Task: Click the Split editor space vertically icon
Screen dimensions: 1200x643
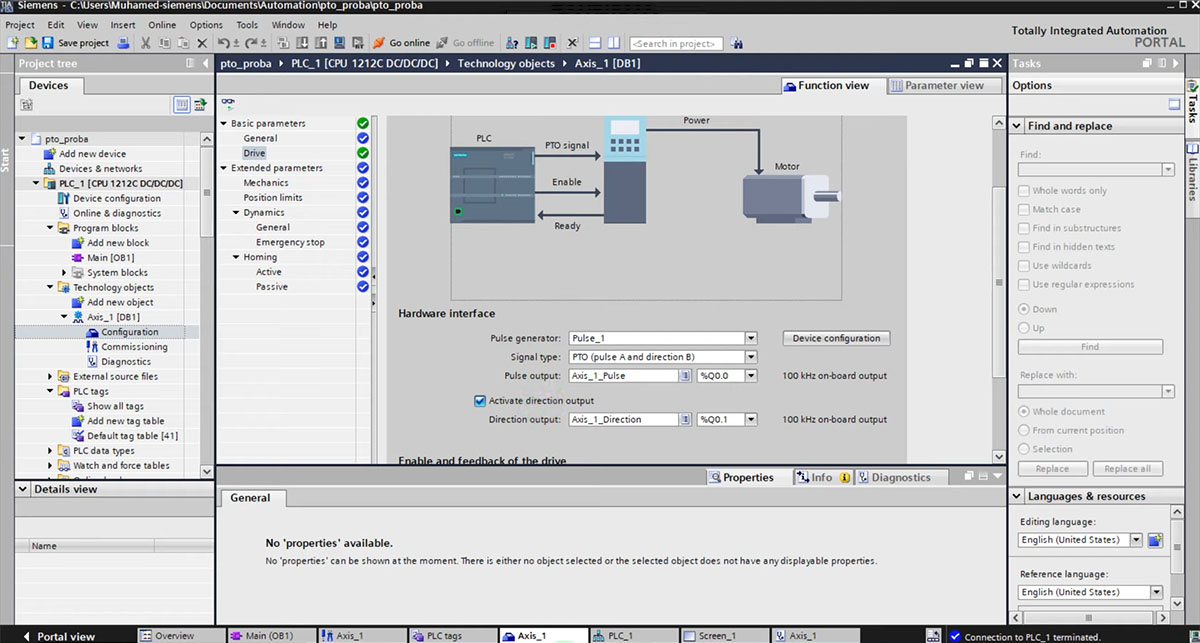Action: 613,43
